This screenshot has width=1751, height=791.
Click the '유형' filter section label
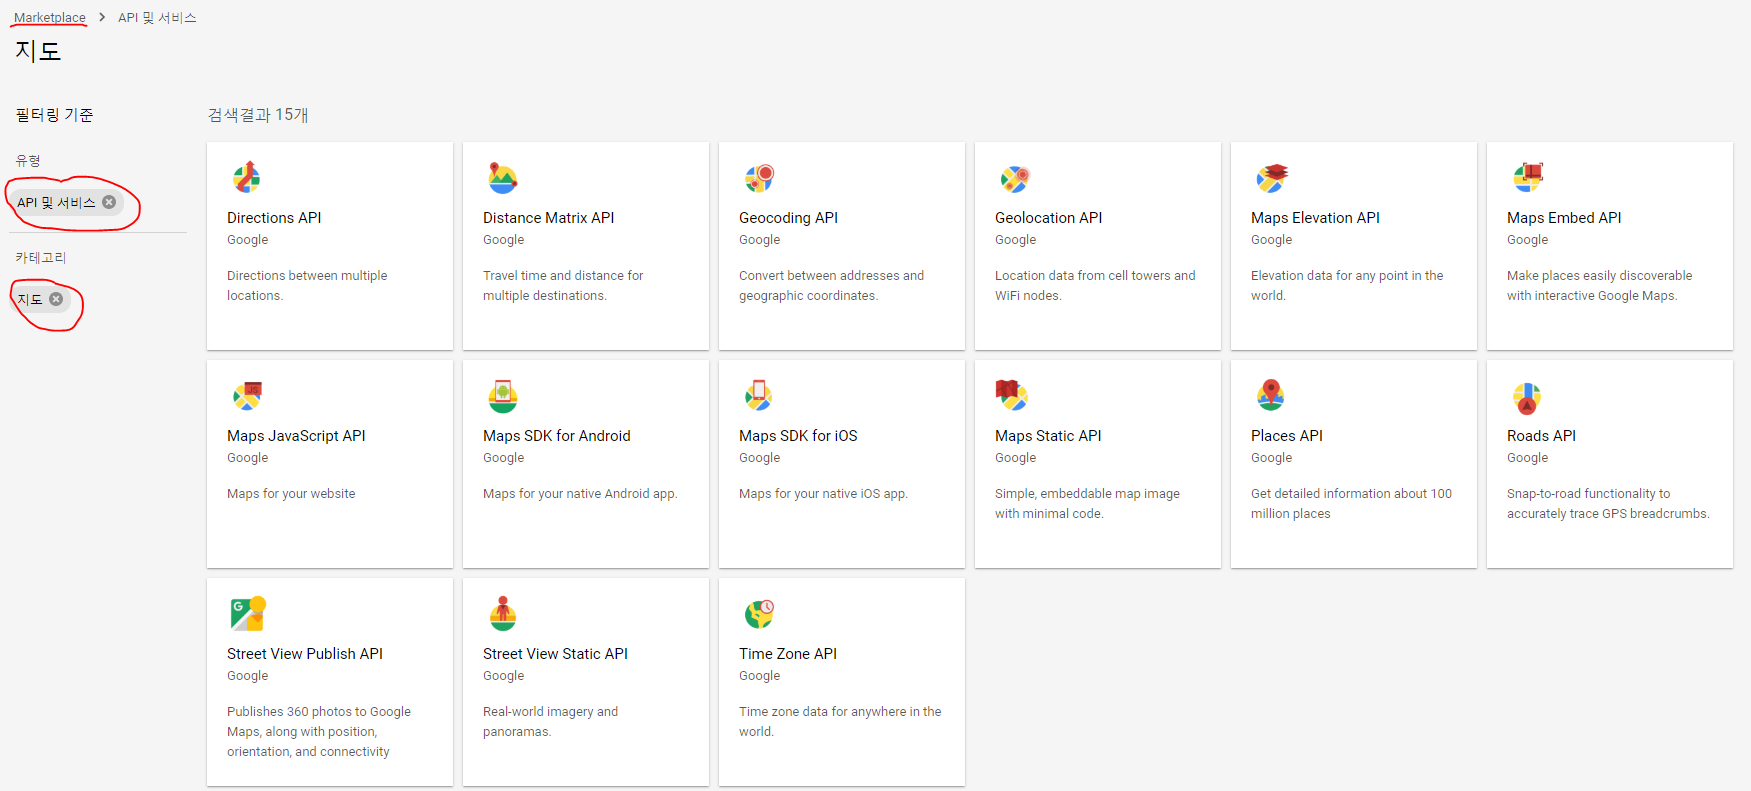click(x=28, y=161)
